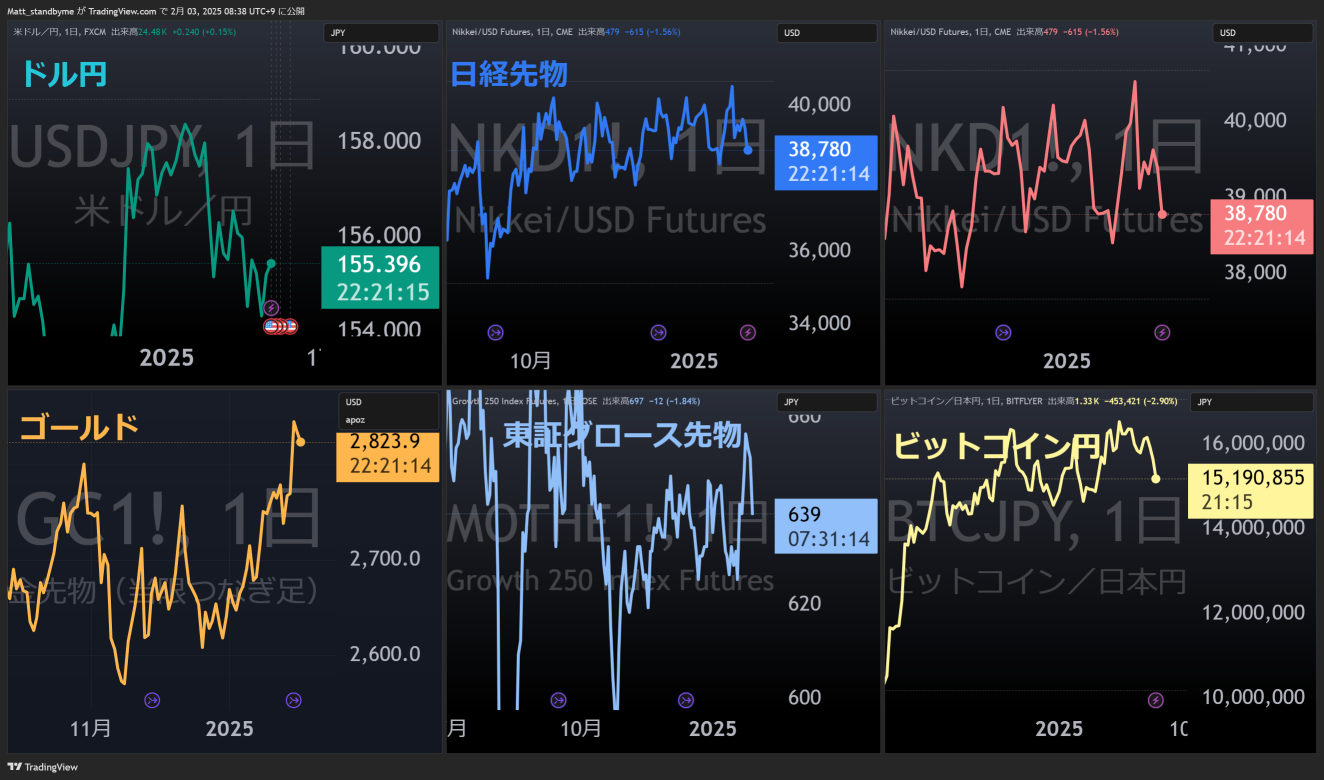Click the 日経先物 title label

(x=509, y=74)
